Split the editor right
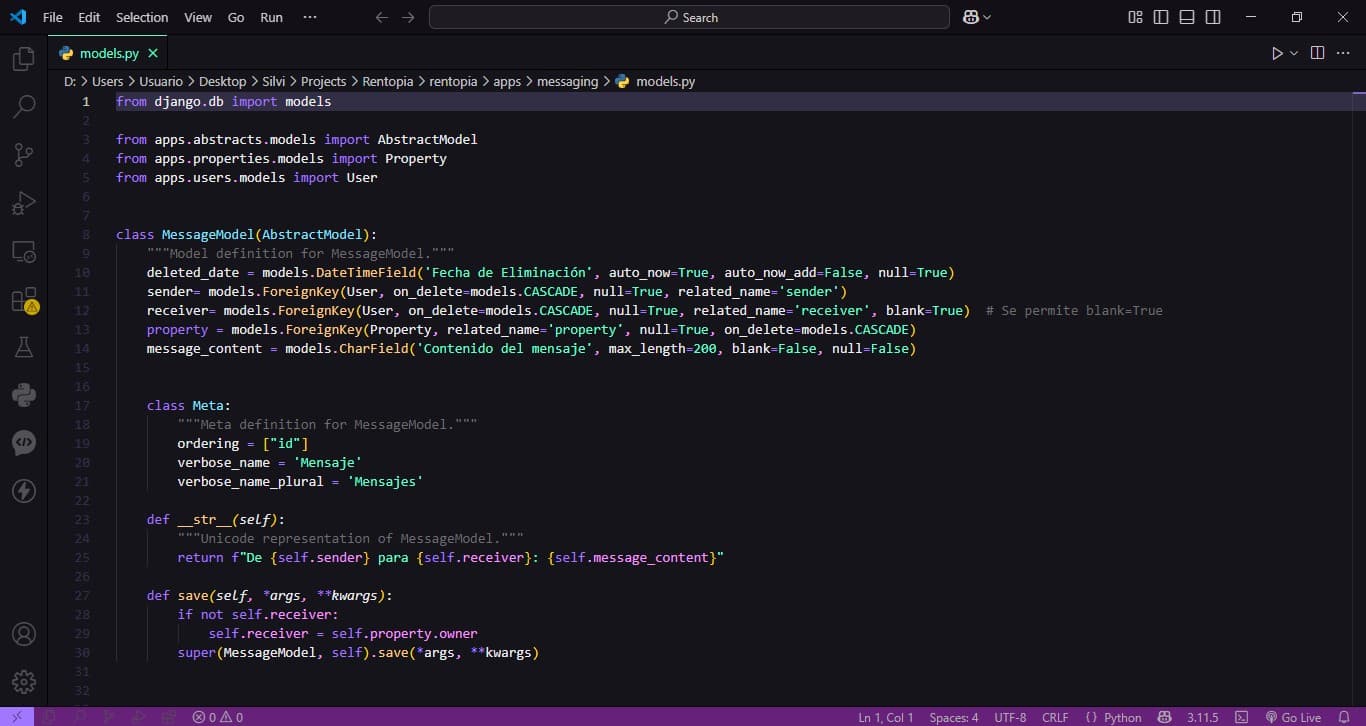 pos(1317,53)
